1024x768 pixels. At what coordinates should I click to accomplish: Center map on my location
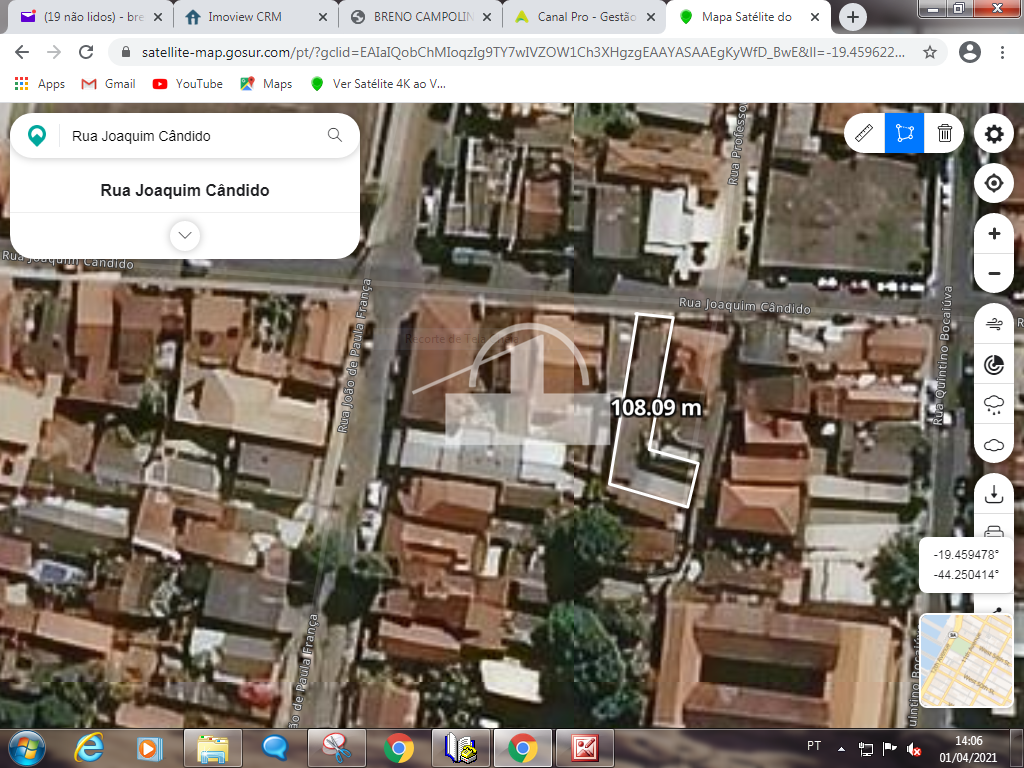pos(993,184)
